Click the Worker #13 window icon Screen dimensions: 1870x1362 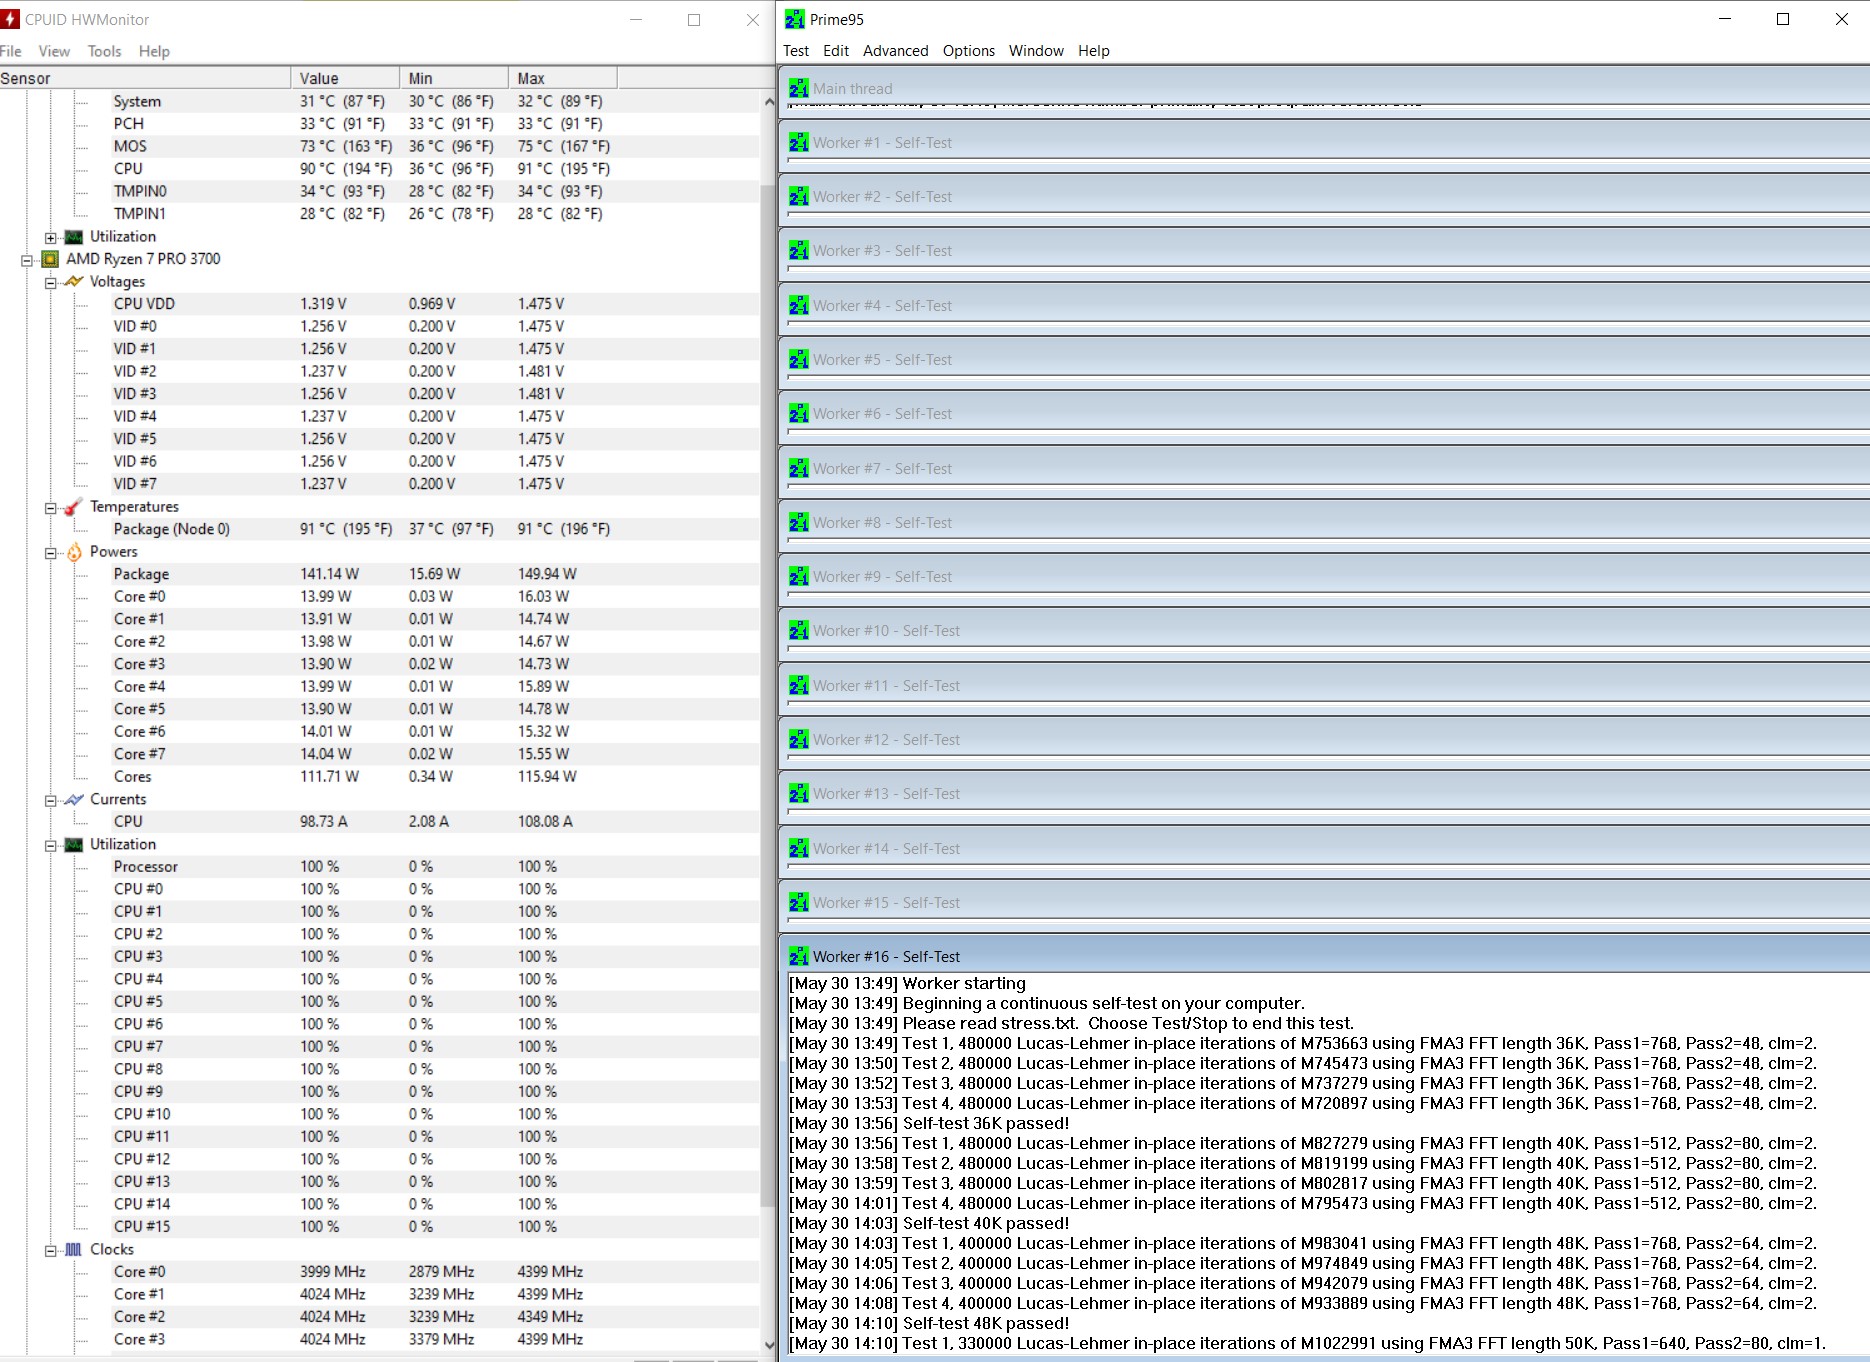click(798, 793)
